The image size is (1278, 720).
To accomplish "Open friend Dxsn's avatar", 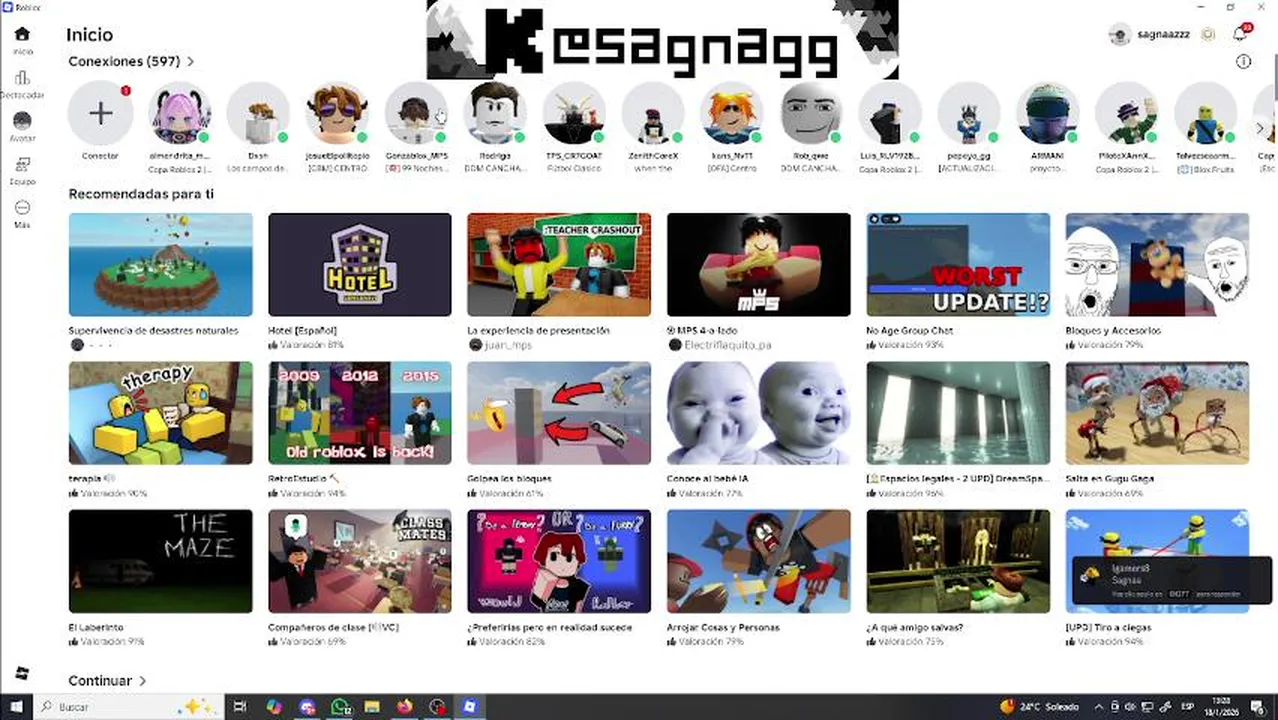I will pos(258,113).
